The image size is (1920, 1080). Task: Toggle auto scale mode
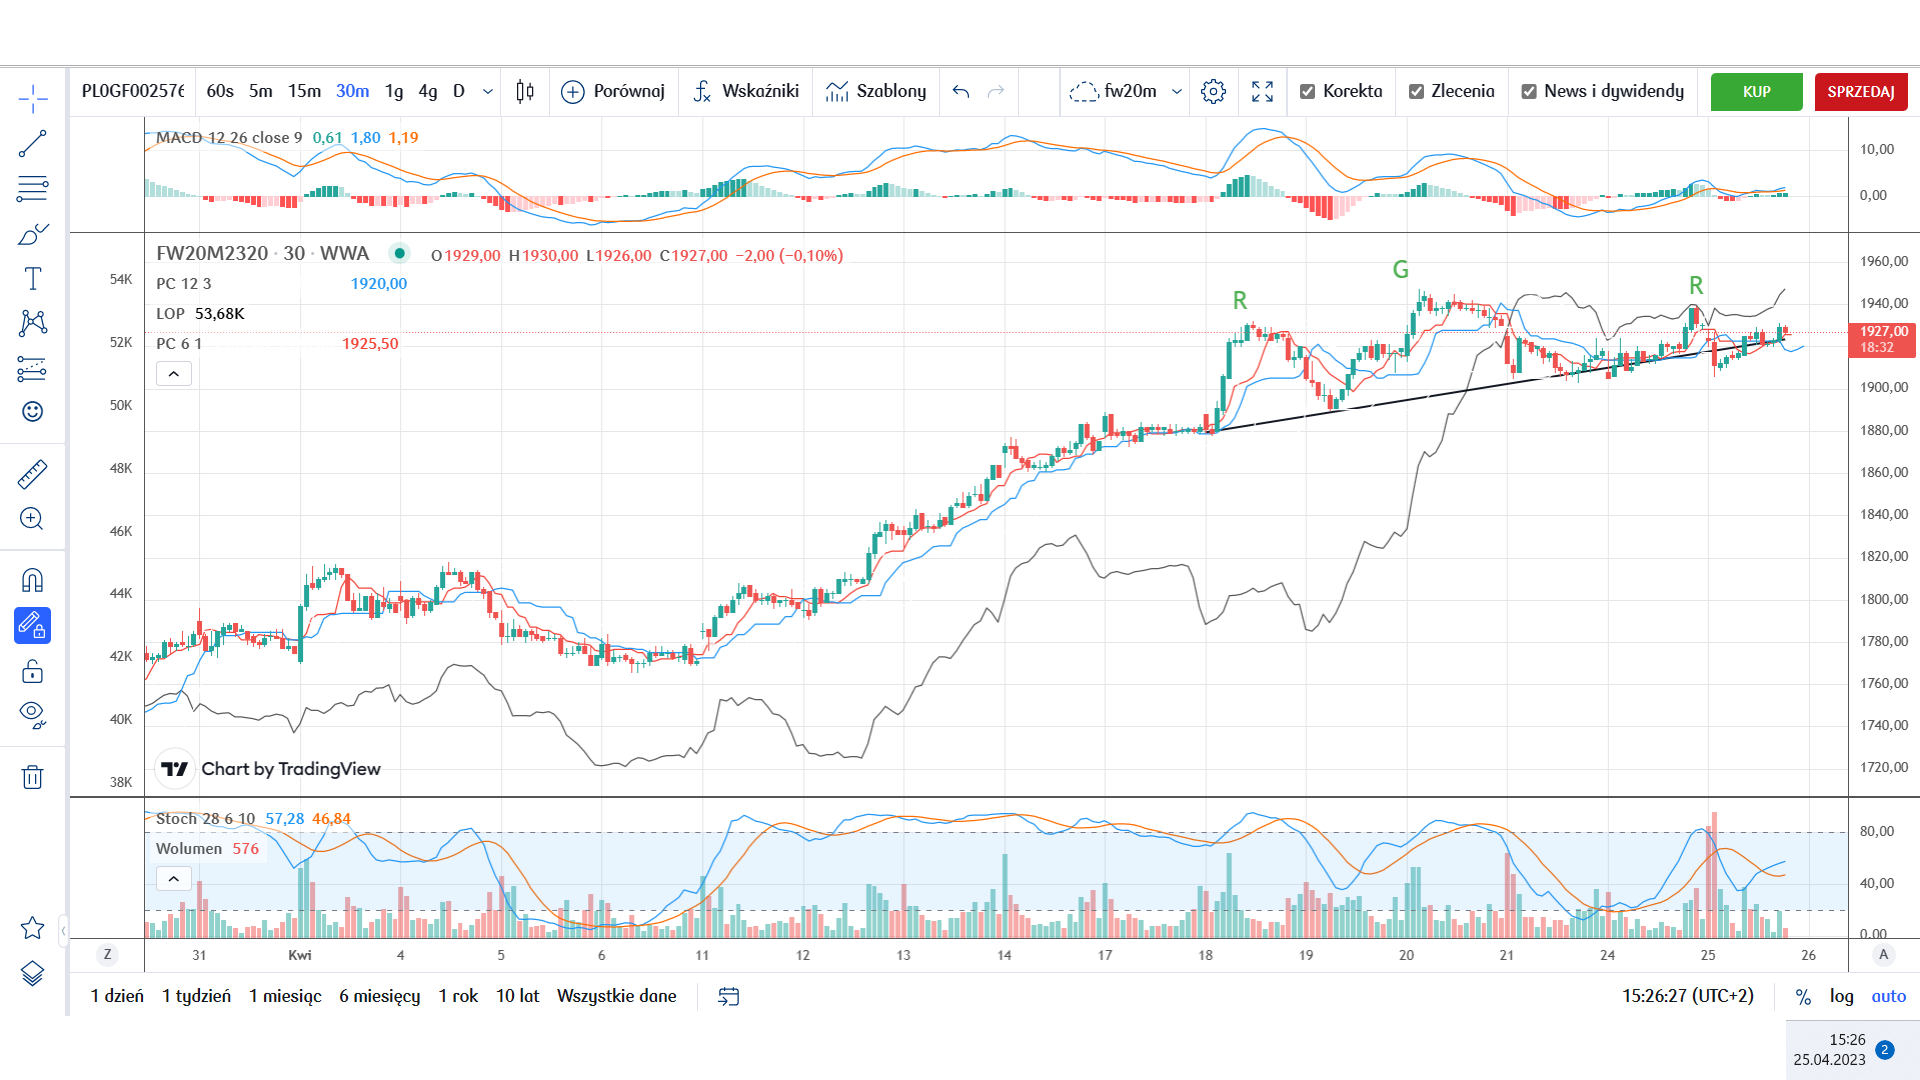coord(1889,996)
